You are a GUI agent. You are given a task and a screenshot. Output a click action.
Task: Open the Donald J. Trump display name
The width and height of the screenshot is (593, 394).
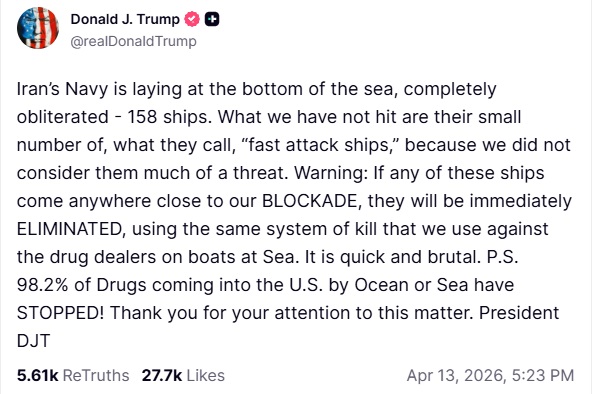pyautogui.click(x=125, y=19)
